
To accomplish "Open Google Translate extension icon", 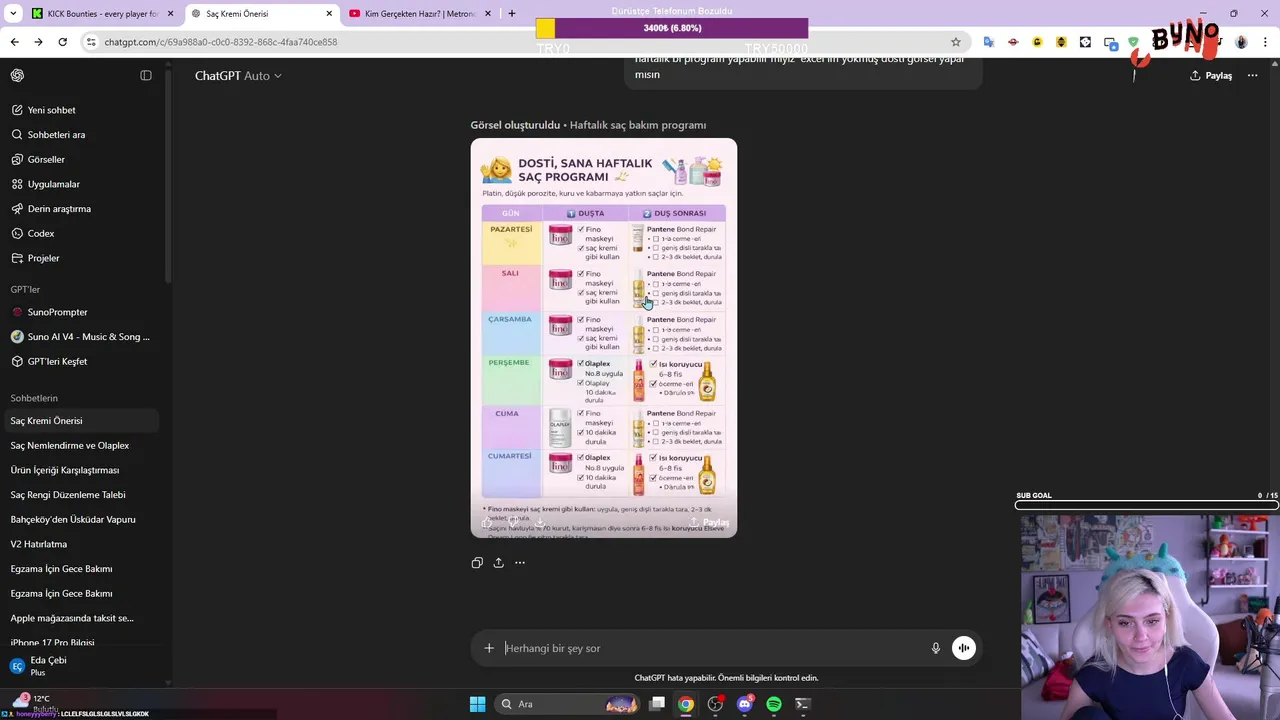I will coord(989,42).
